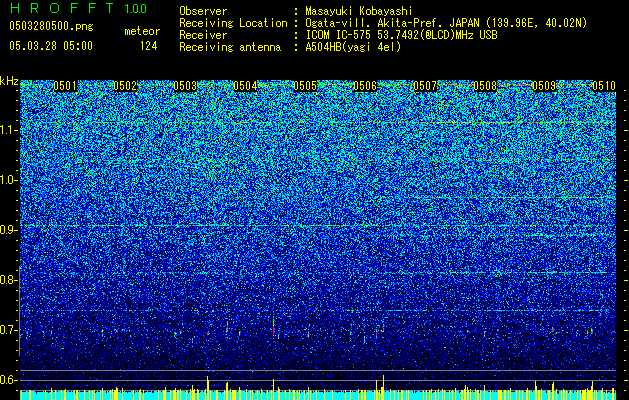Click the 1.0 kHz axis tick label
Viewport: 629px width, 400px height.
(x=9, y=180)
